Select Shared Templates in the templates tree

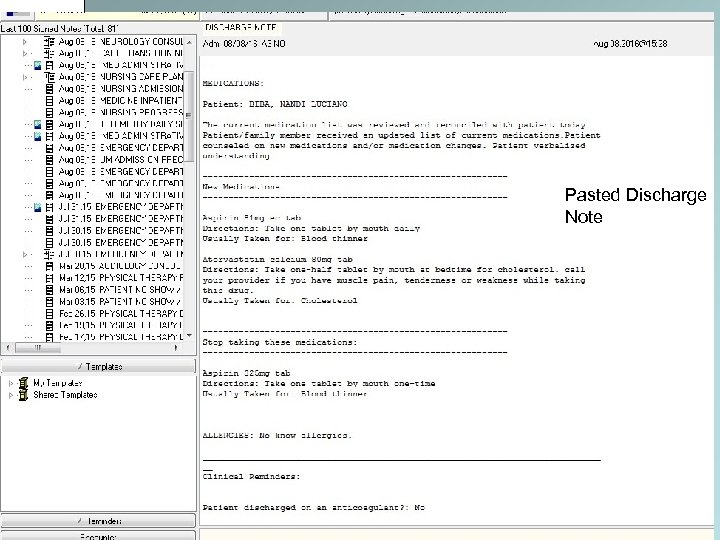[65, 395]
